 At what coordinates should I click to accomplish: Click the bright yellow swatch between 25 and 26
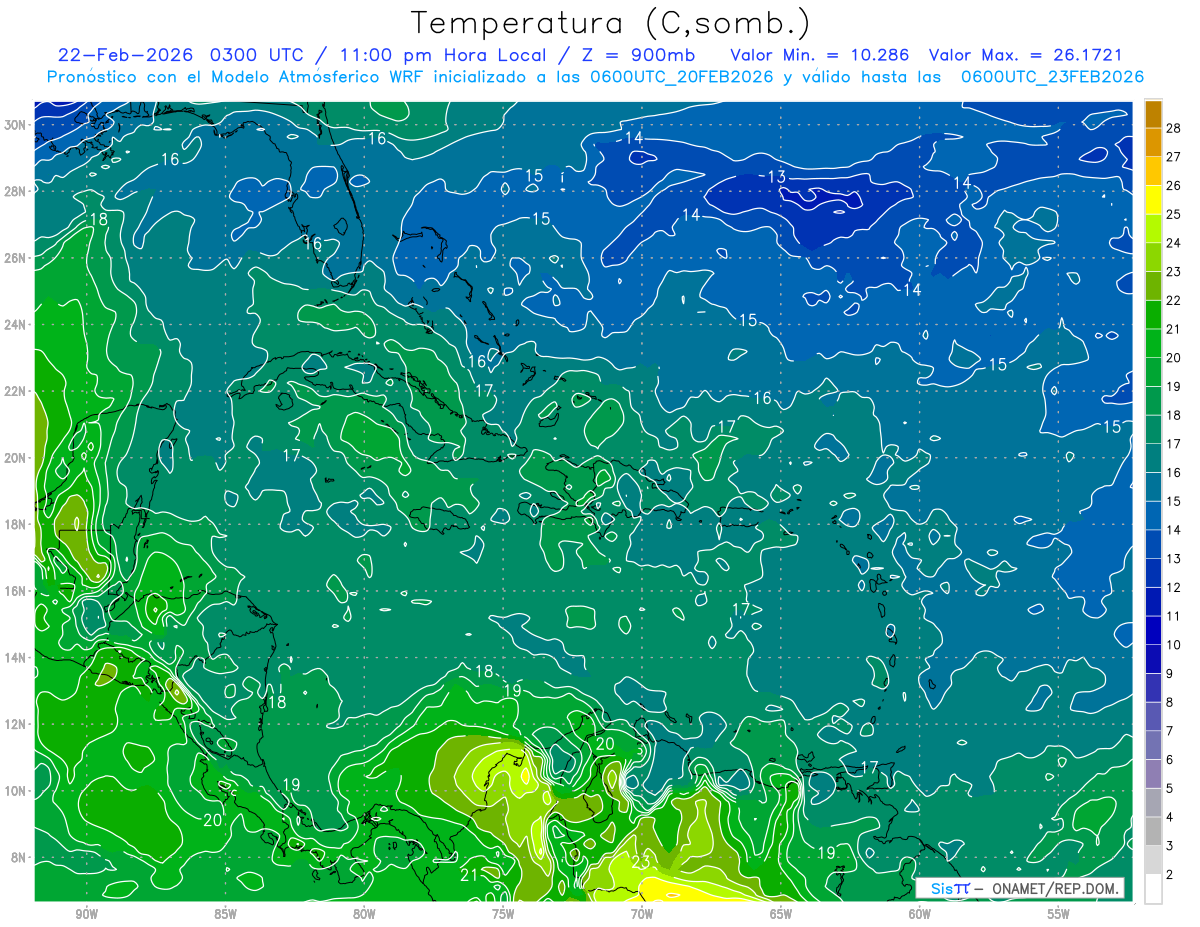tap(1153, 200)
